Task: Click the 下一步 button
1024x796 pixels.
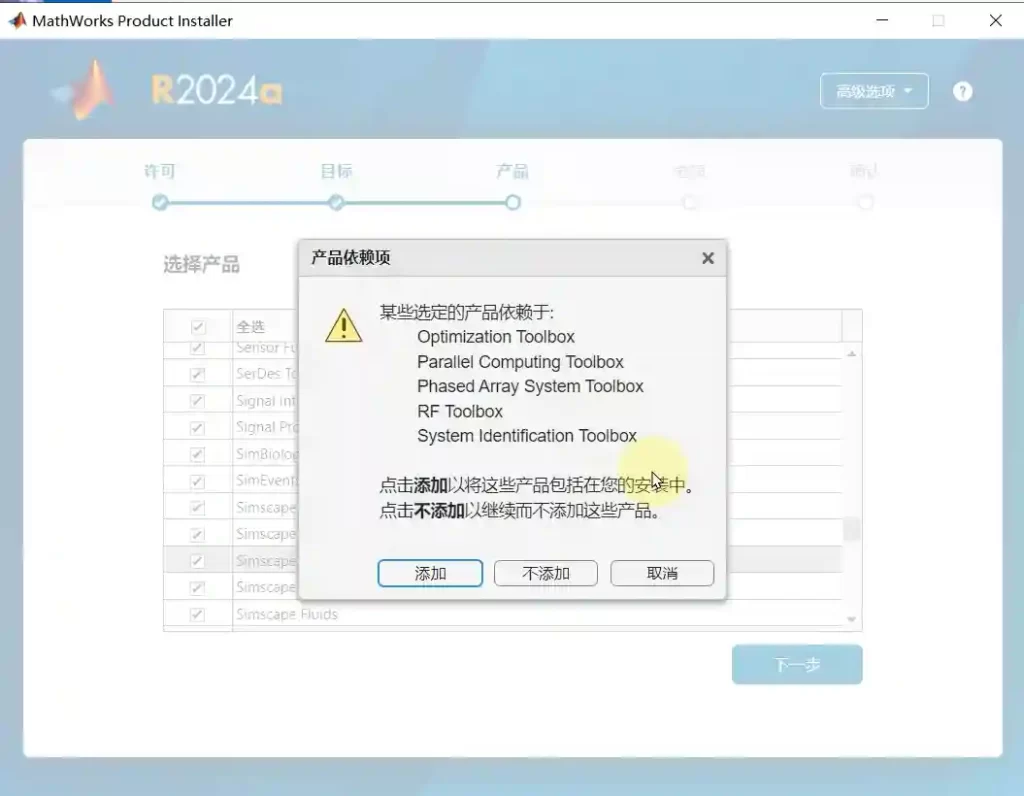Action: pyautogui.click(x=796, y=665)
